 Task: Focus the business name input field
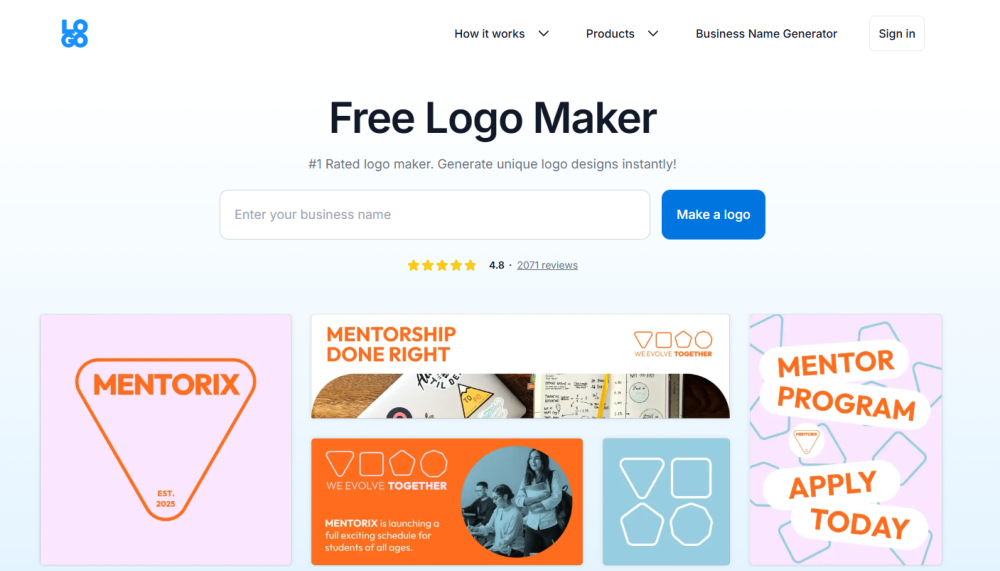coord(434,214)
